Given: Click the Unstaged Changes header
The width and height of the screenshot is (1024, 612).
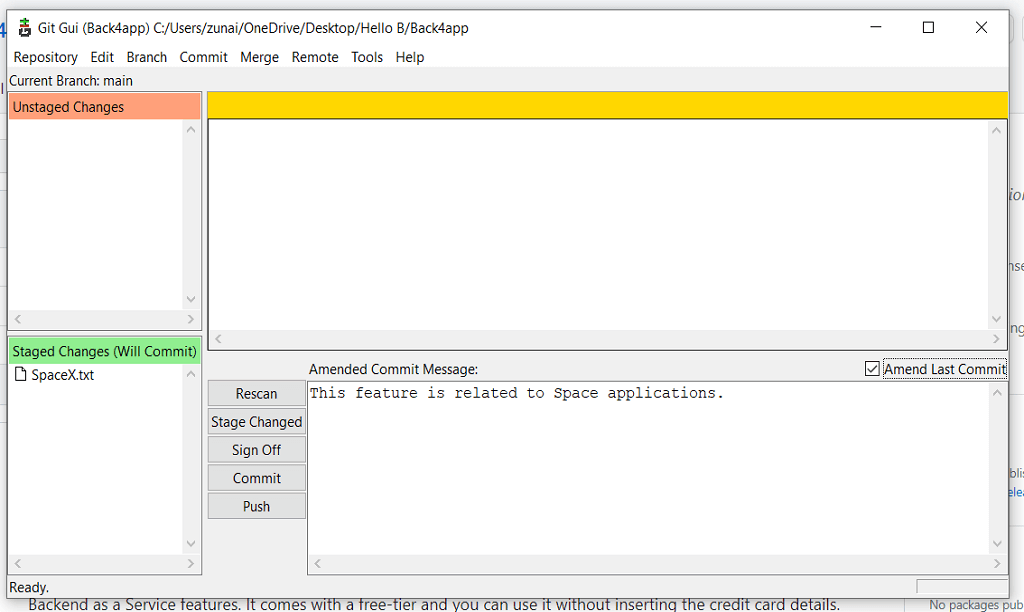Looking at the screenshot, I should pos(104,106).
